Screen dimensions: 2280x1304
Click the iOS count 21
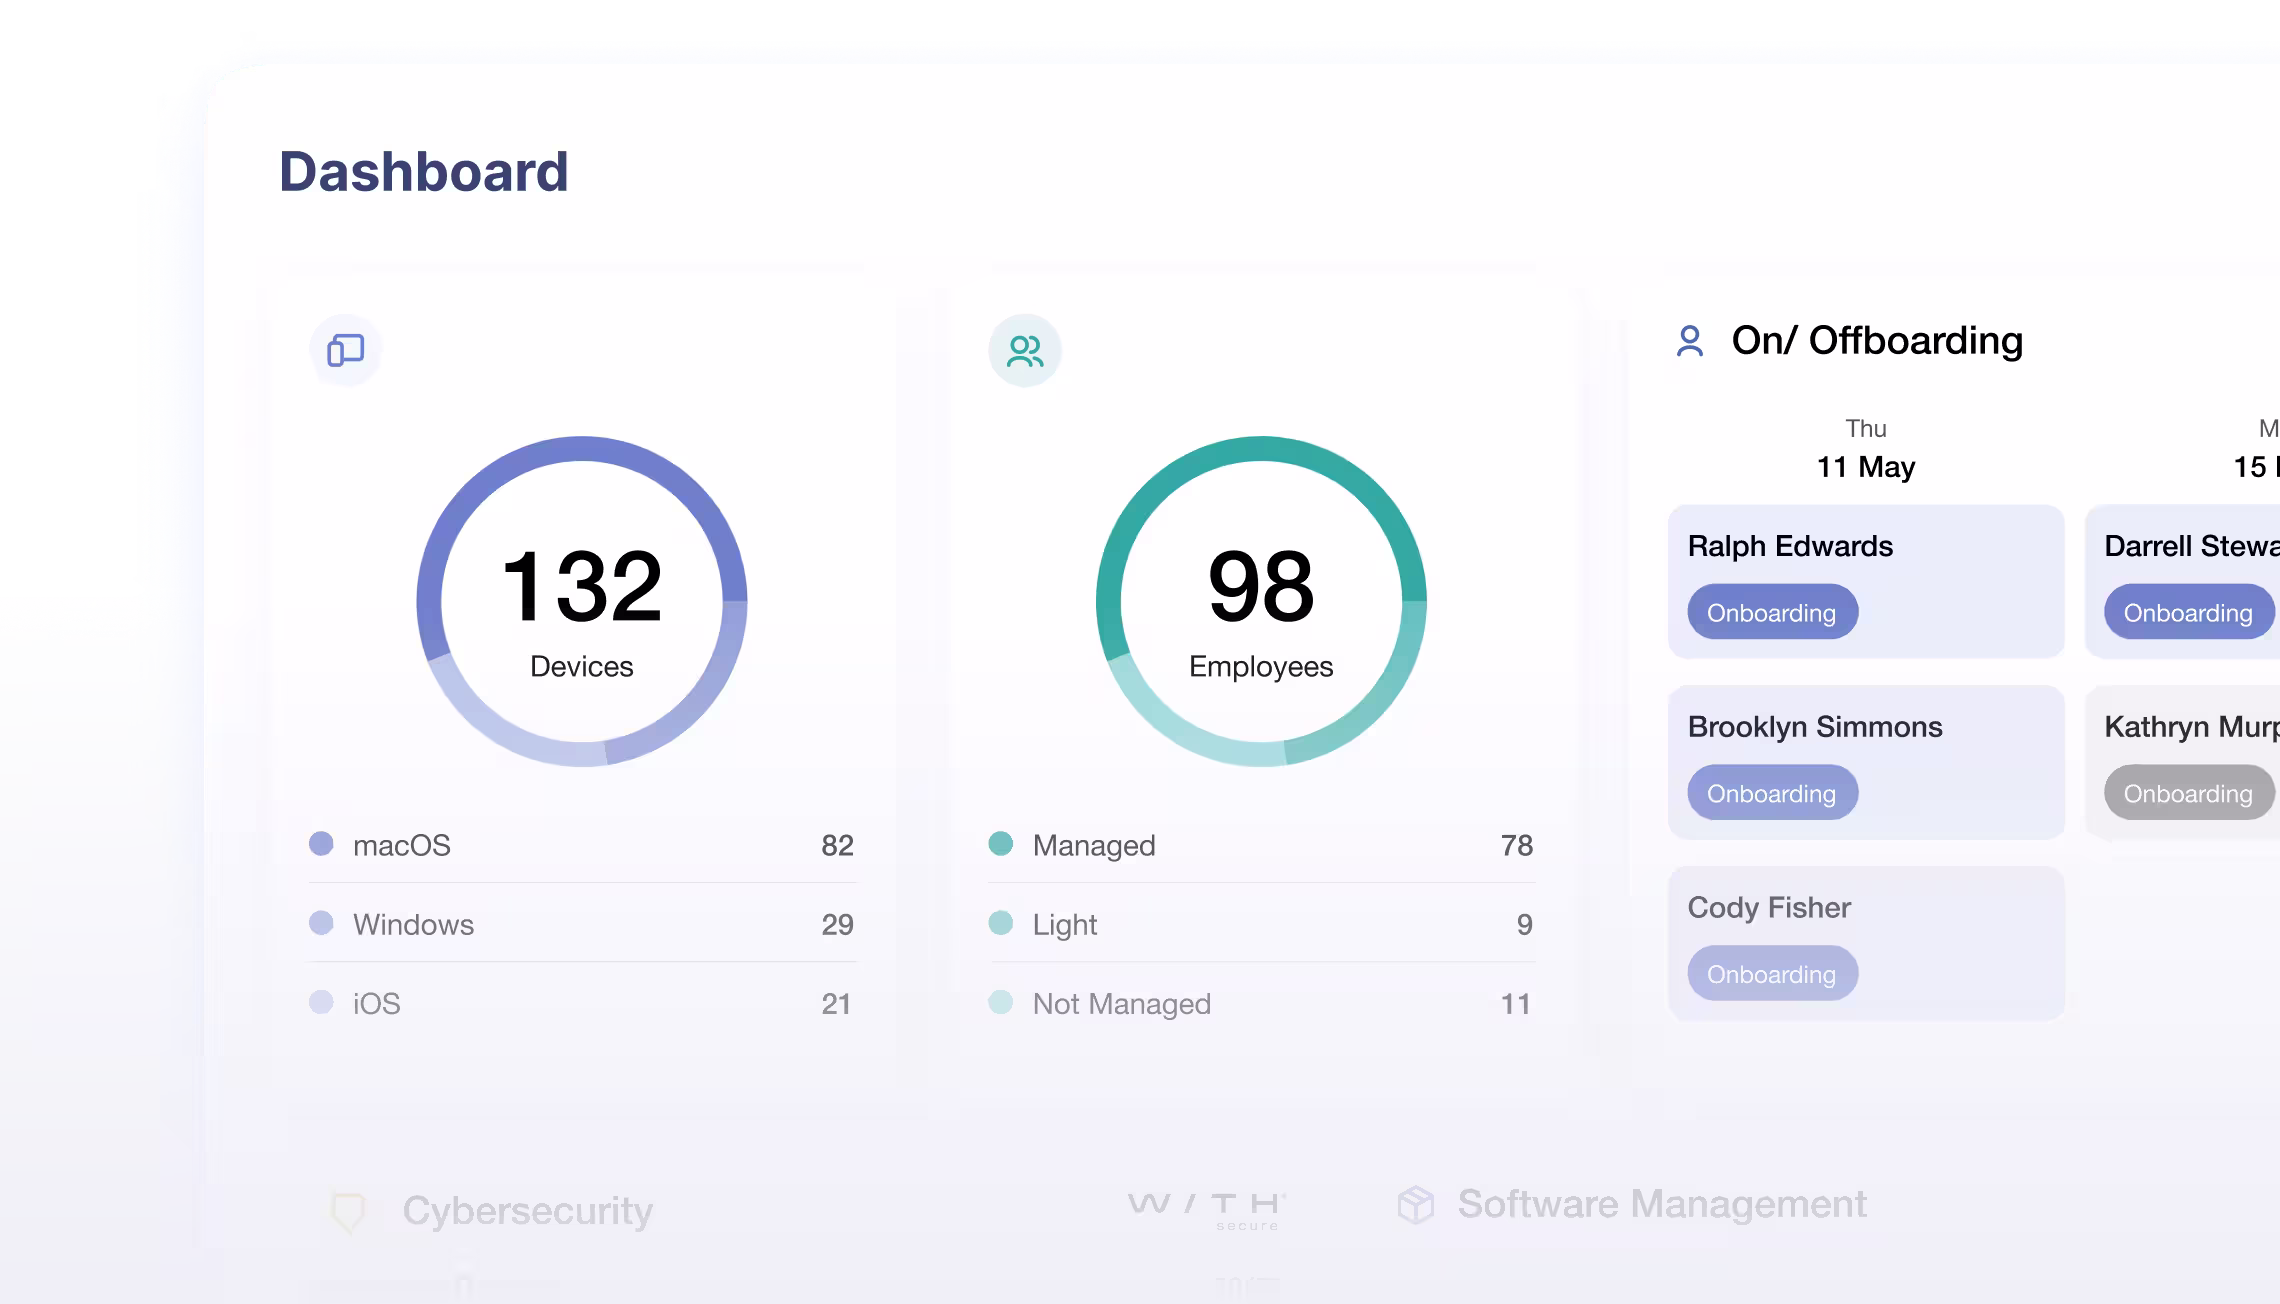[x=836, y=1003]
